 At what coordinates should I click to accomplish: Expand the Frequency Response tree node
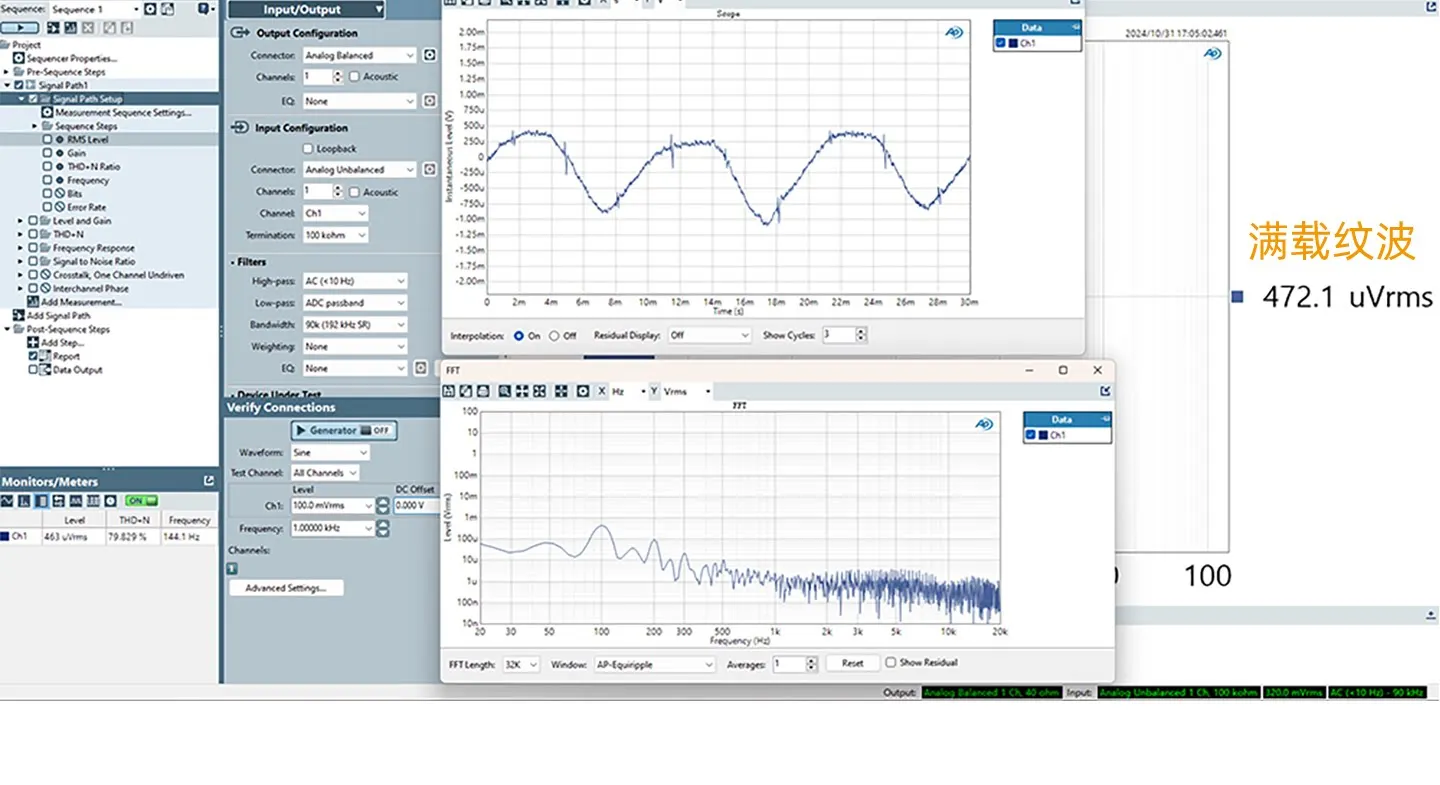21,248
